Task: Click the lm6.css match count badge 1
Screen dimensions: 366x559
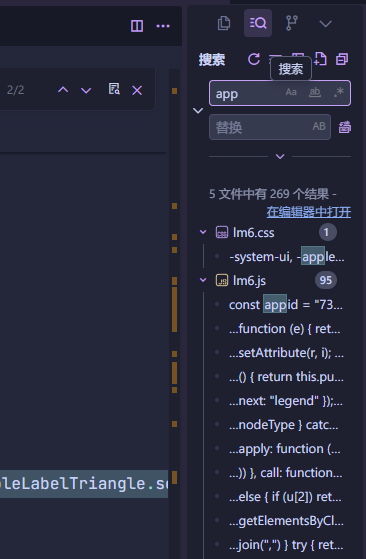Action: [326, 232]
